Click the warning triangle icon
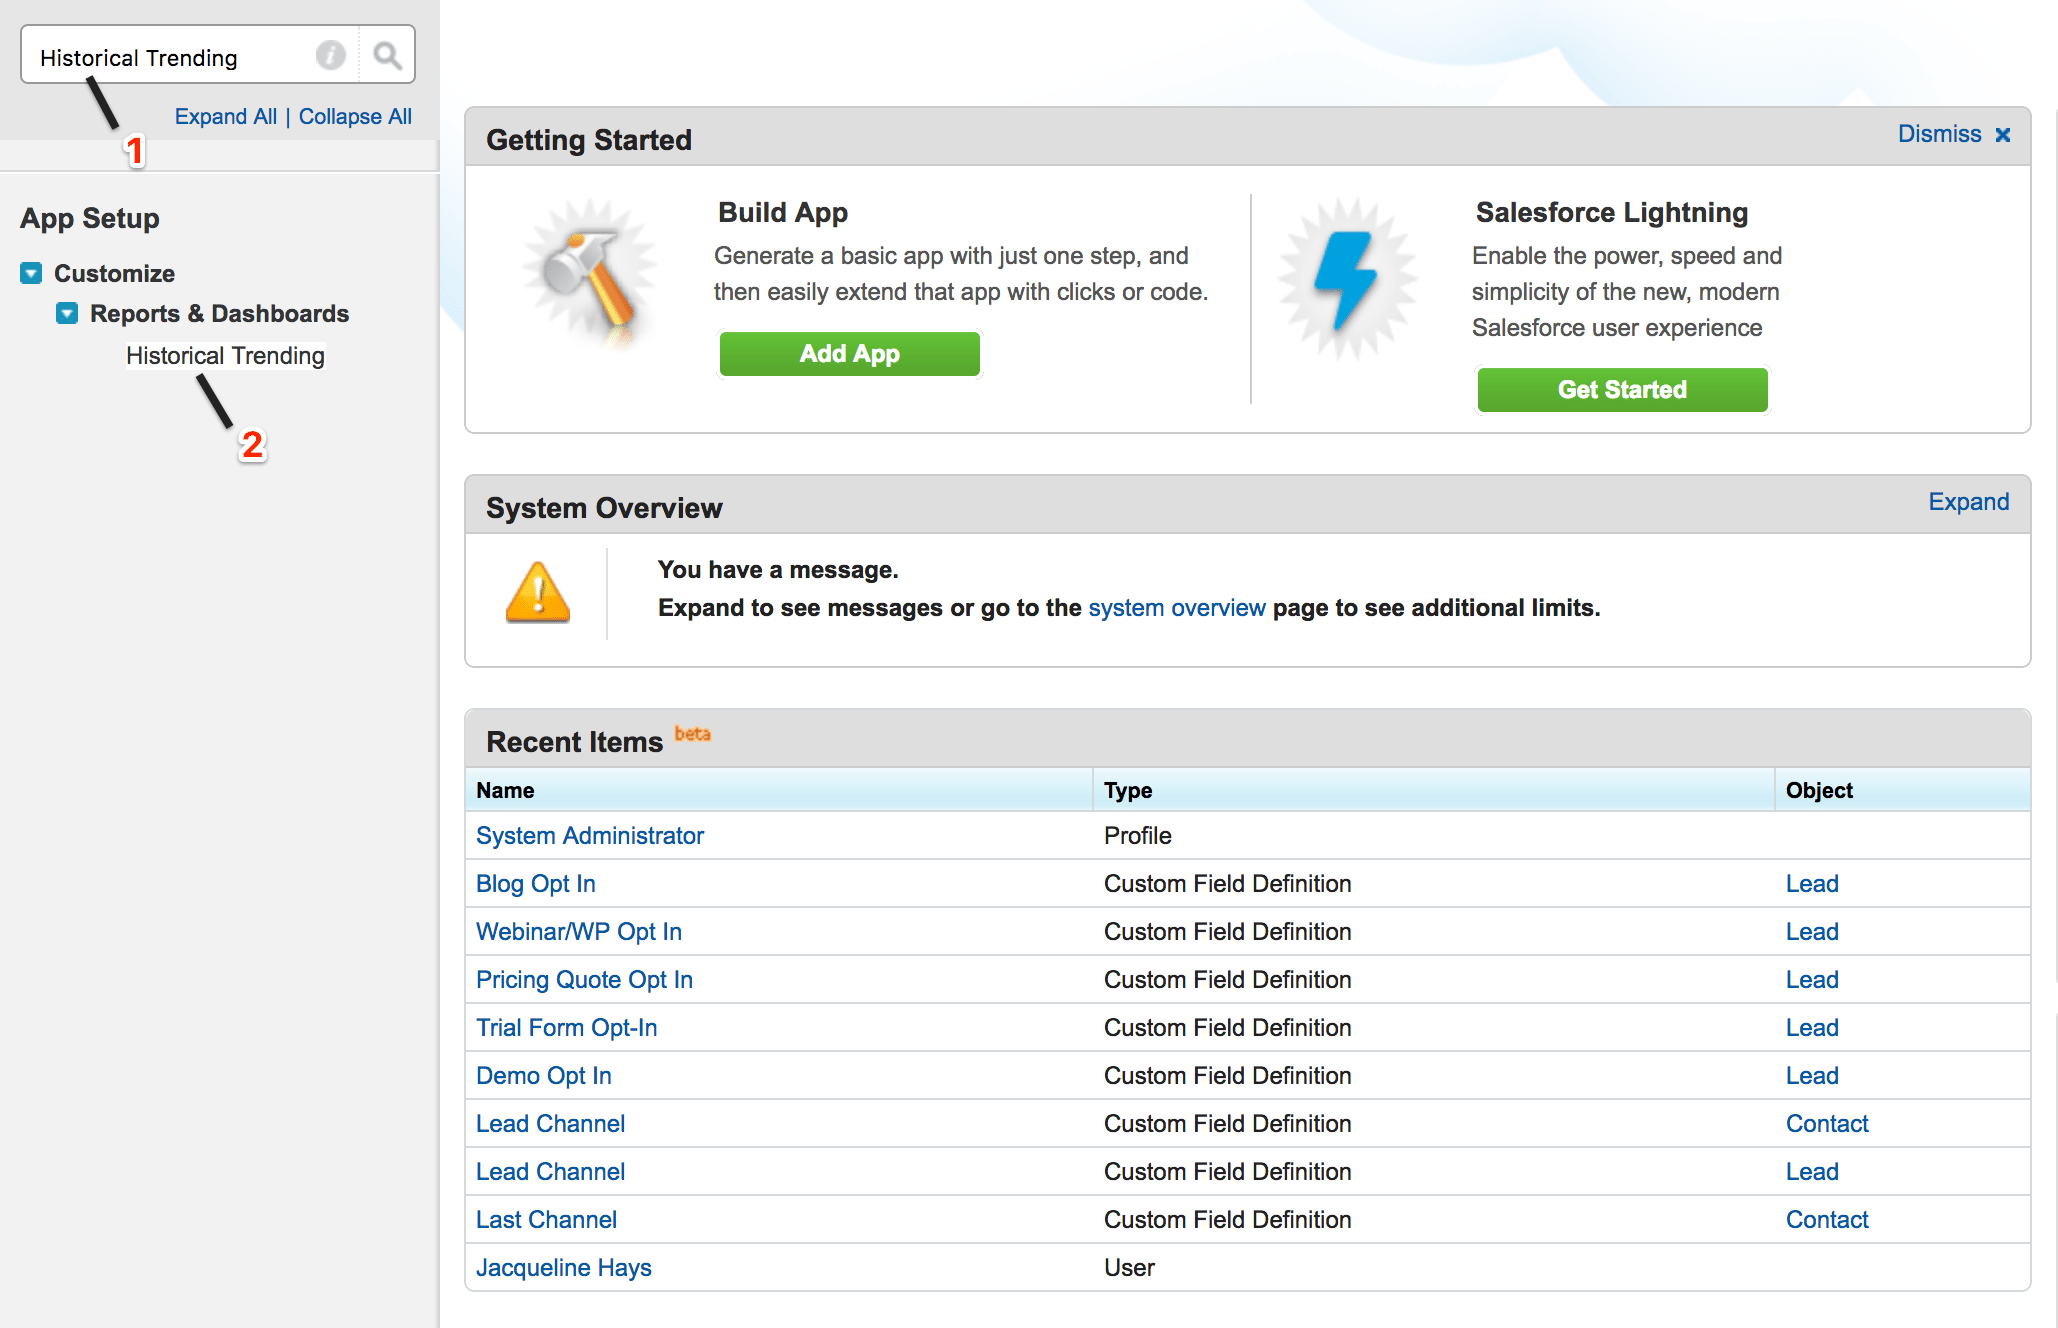This screenshot has height=1328, width=2058. point(538,593)
